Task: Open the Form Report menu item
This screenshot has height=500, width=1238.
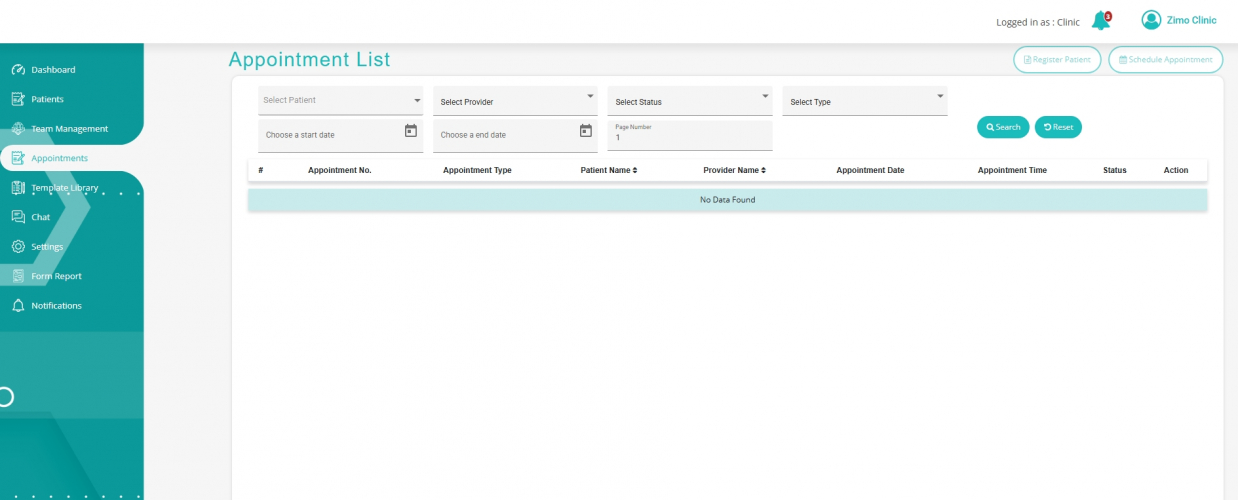Action: (56, 276)
